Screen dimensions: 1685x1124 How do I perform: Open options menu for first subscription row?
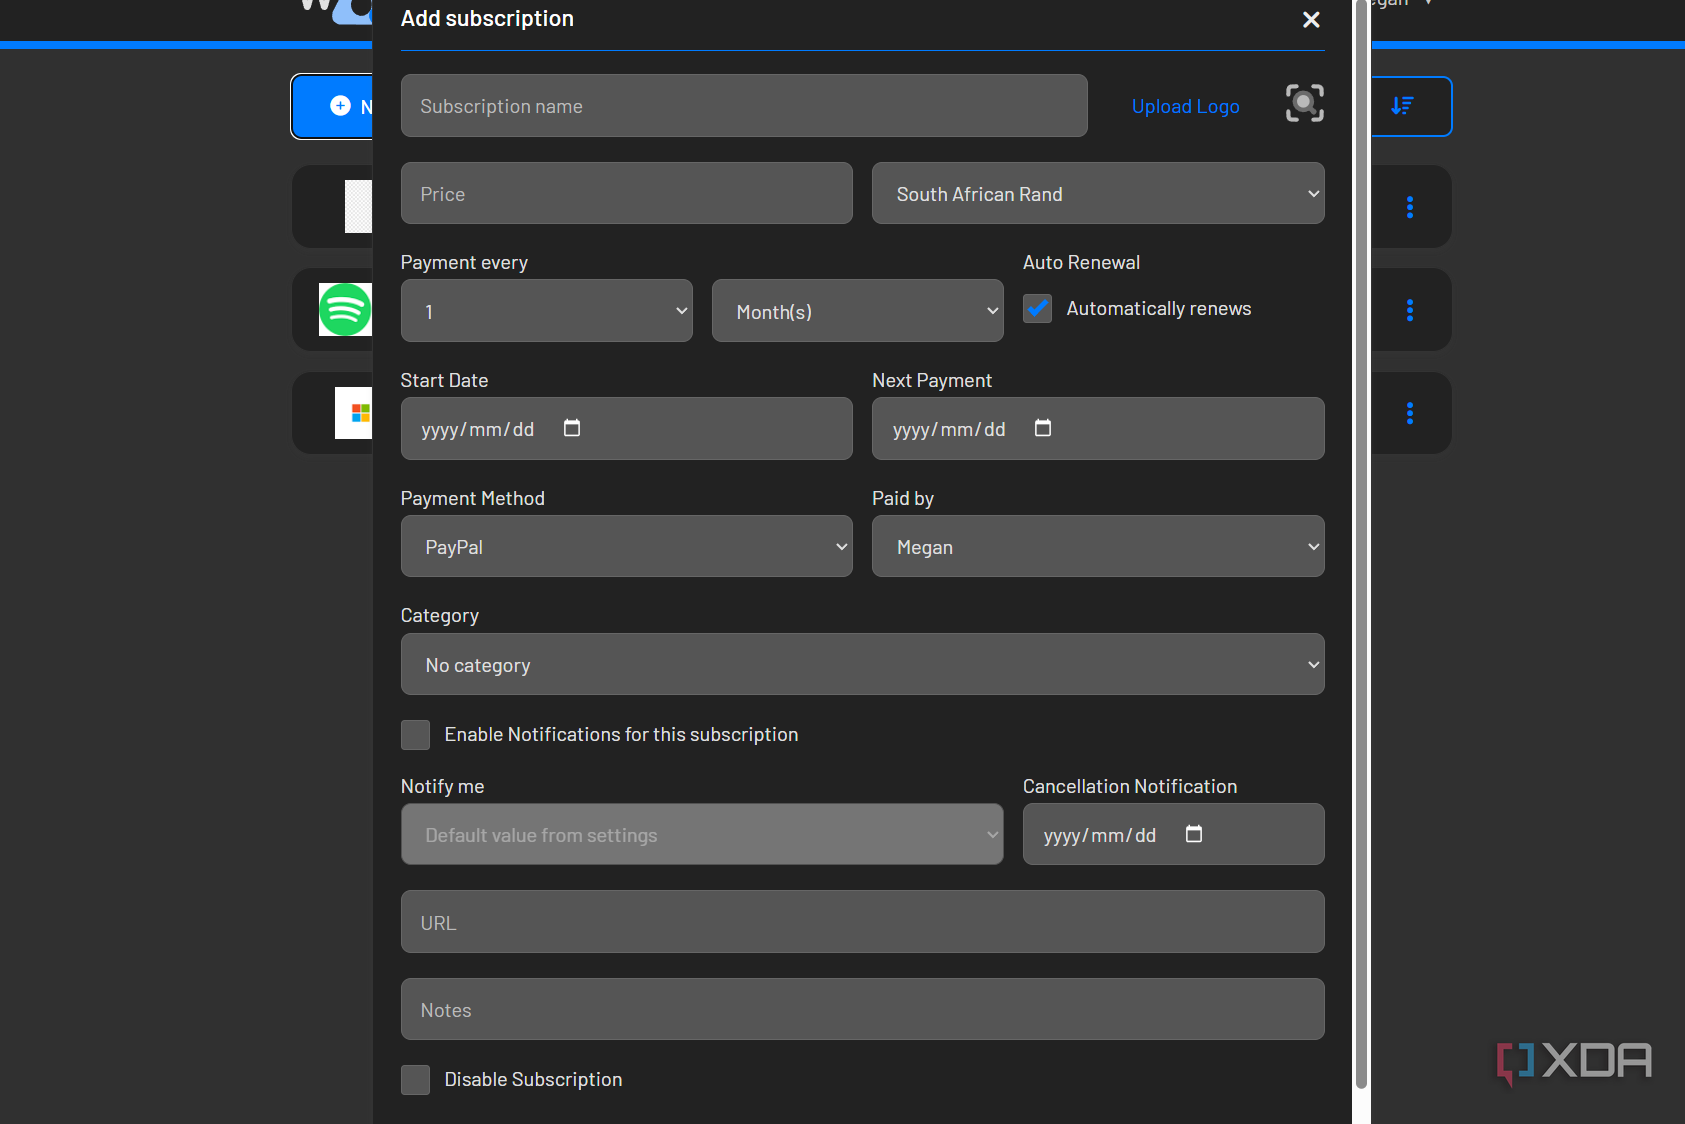pos(1410,207)
